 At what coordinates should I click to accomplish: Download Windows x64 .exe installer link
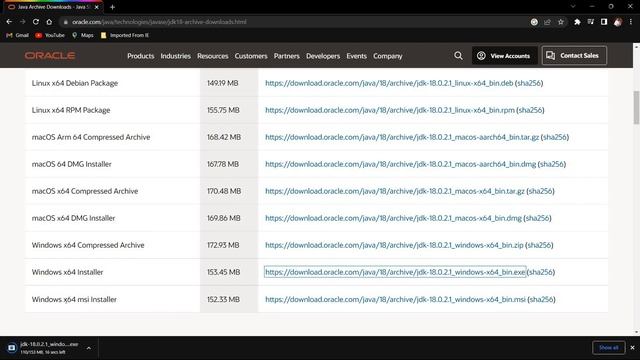[395, 272]
